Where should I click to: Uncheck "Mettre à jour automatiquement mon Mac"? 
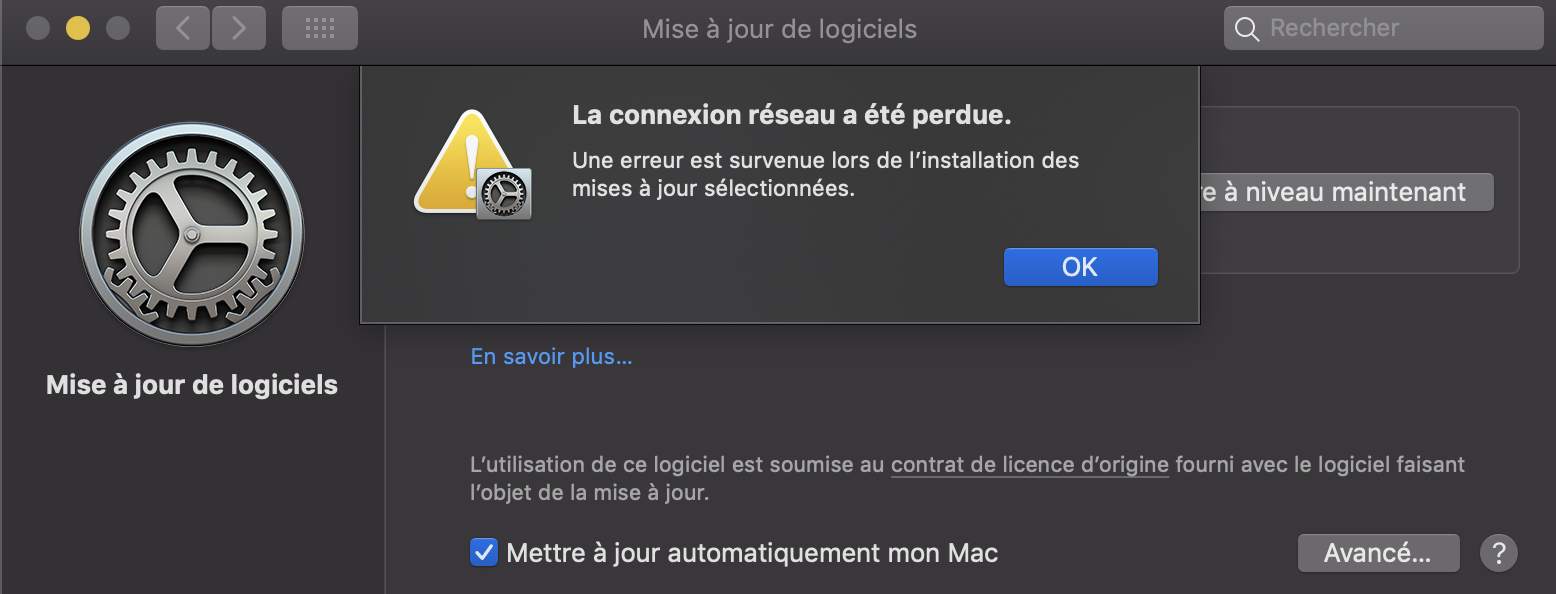(x=484, y=552)
